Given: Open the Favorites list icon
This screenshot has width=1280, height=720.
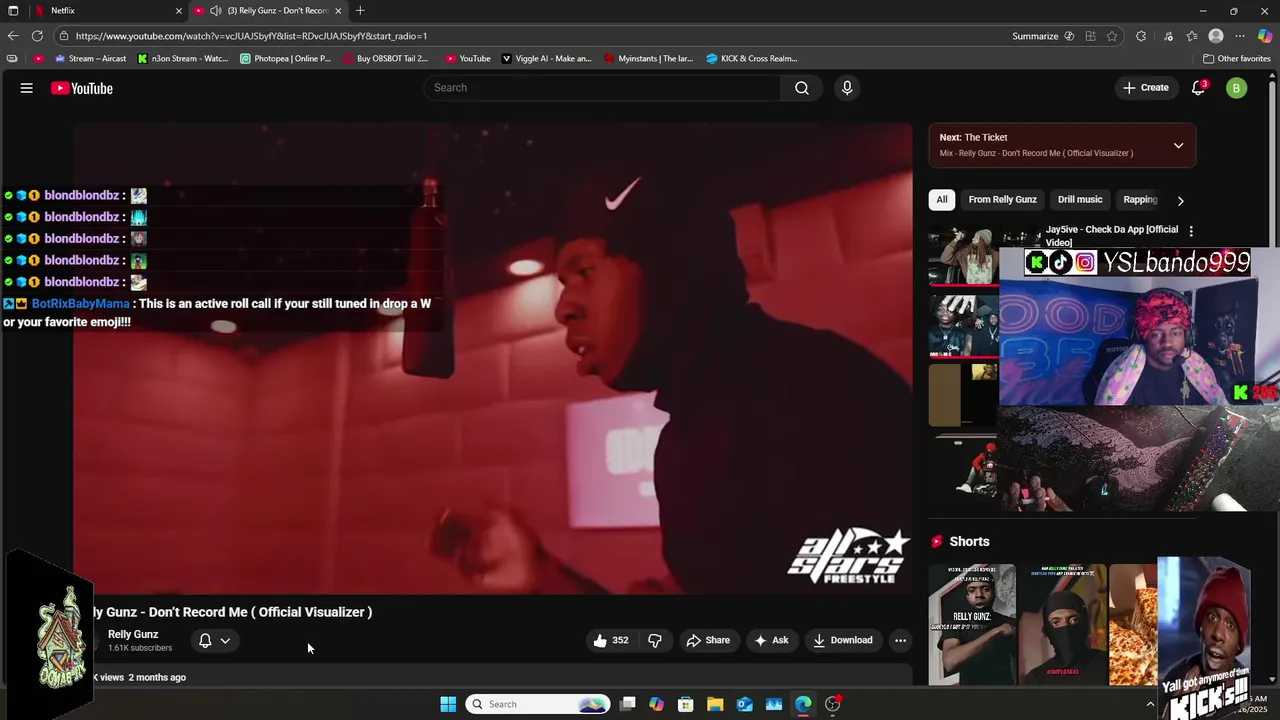Looking at the screenshot, I should (x=1192, y=36).
